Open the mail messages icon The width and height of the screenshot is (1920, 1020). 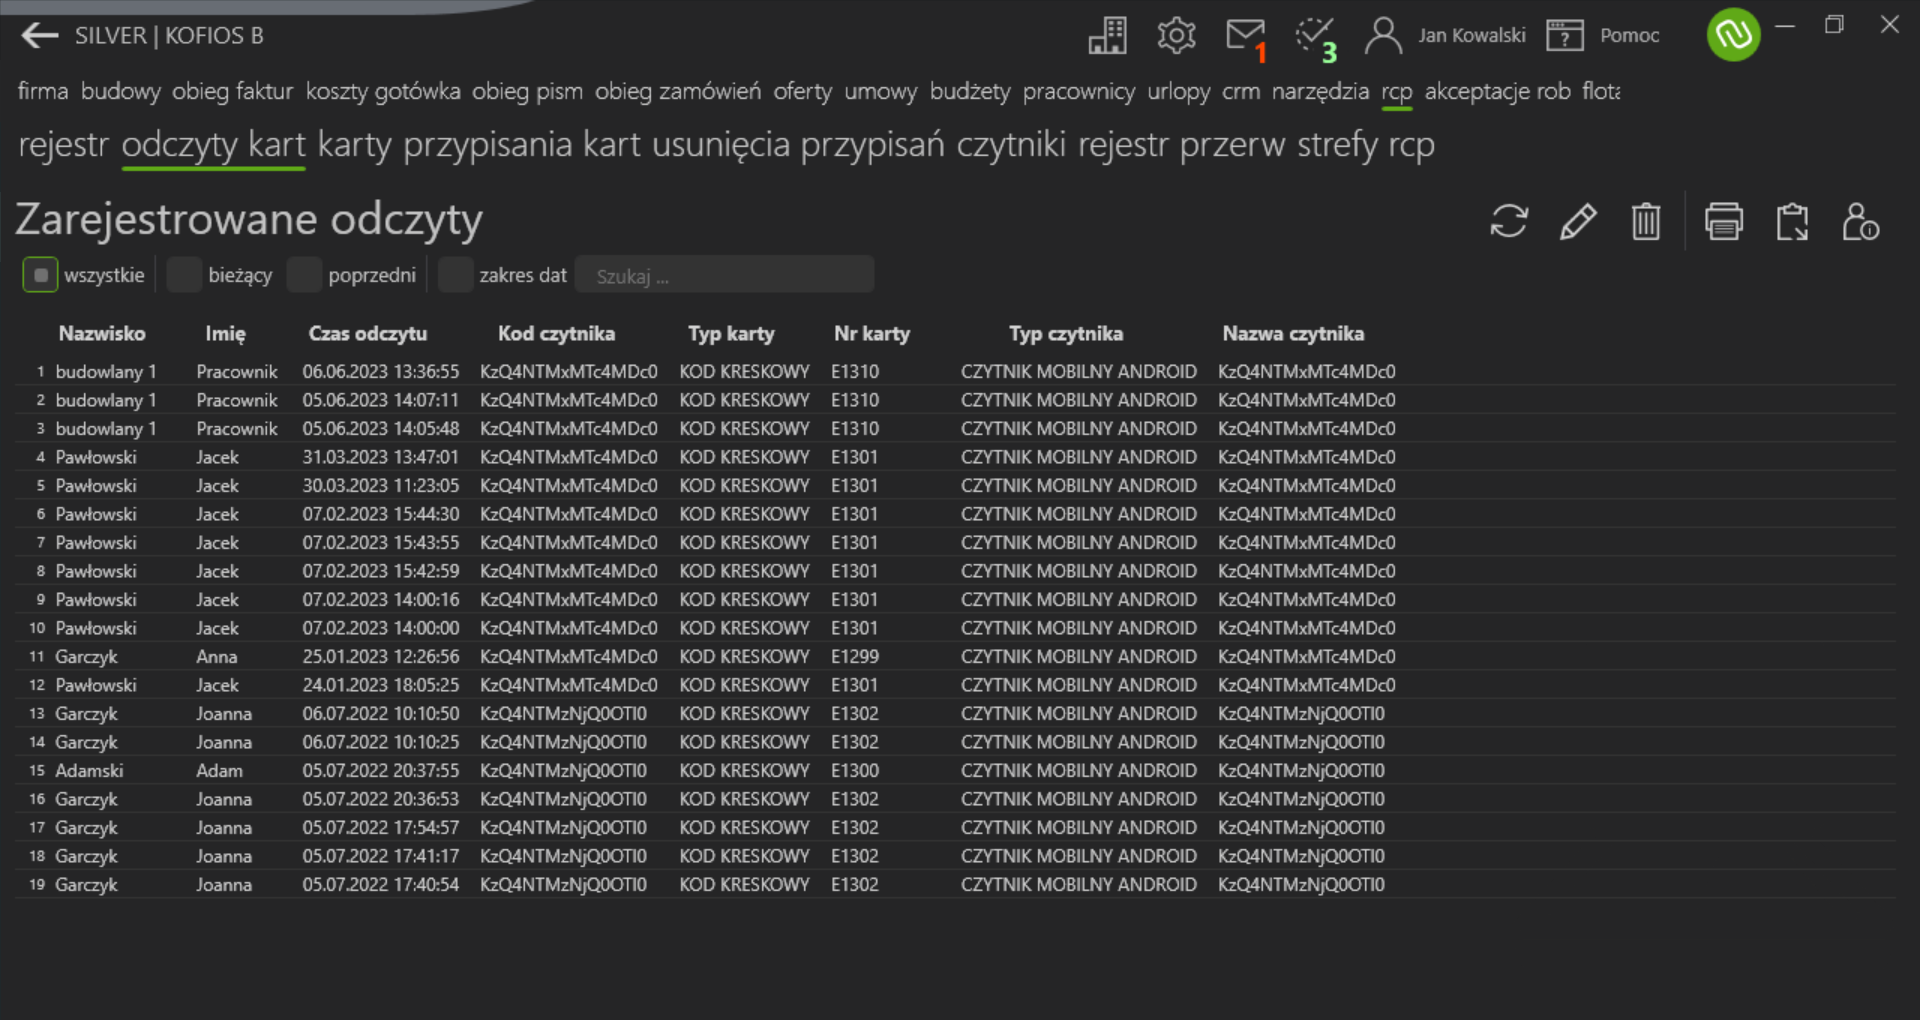(1246, 38)
